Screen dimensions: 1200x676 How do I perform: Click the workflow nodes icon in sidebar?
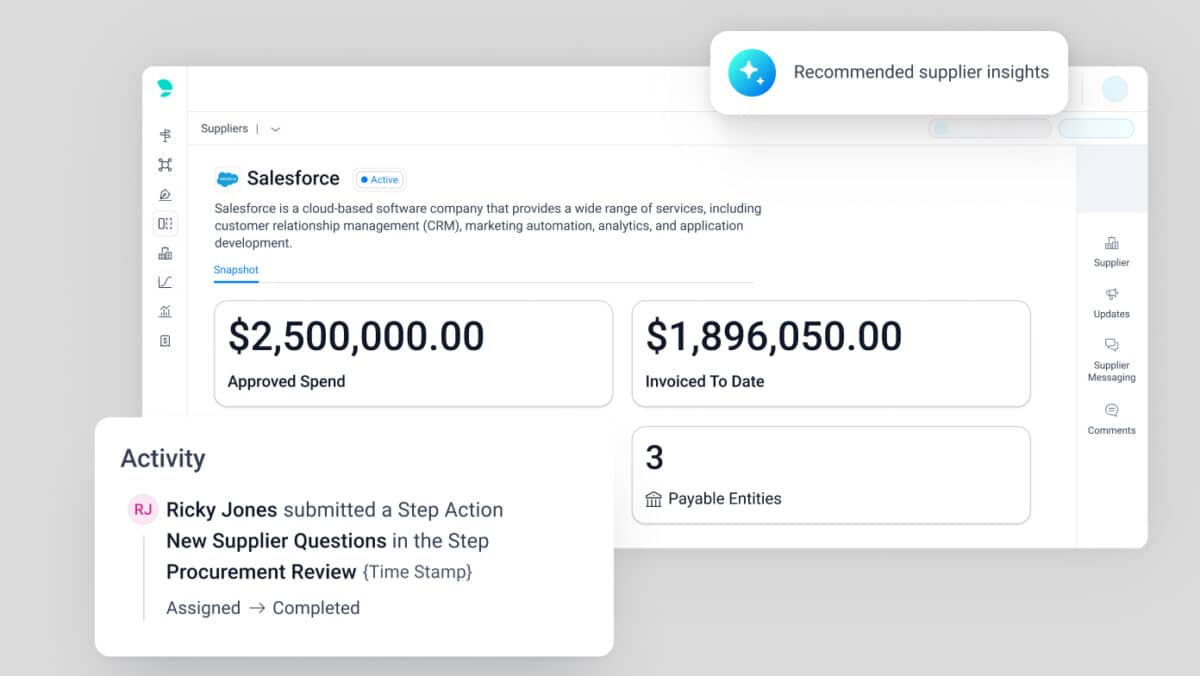pos(165,165)
